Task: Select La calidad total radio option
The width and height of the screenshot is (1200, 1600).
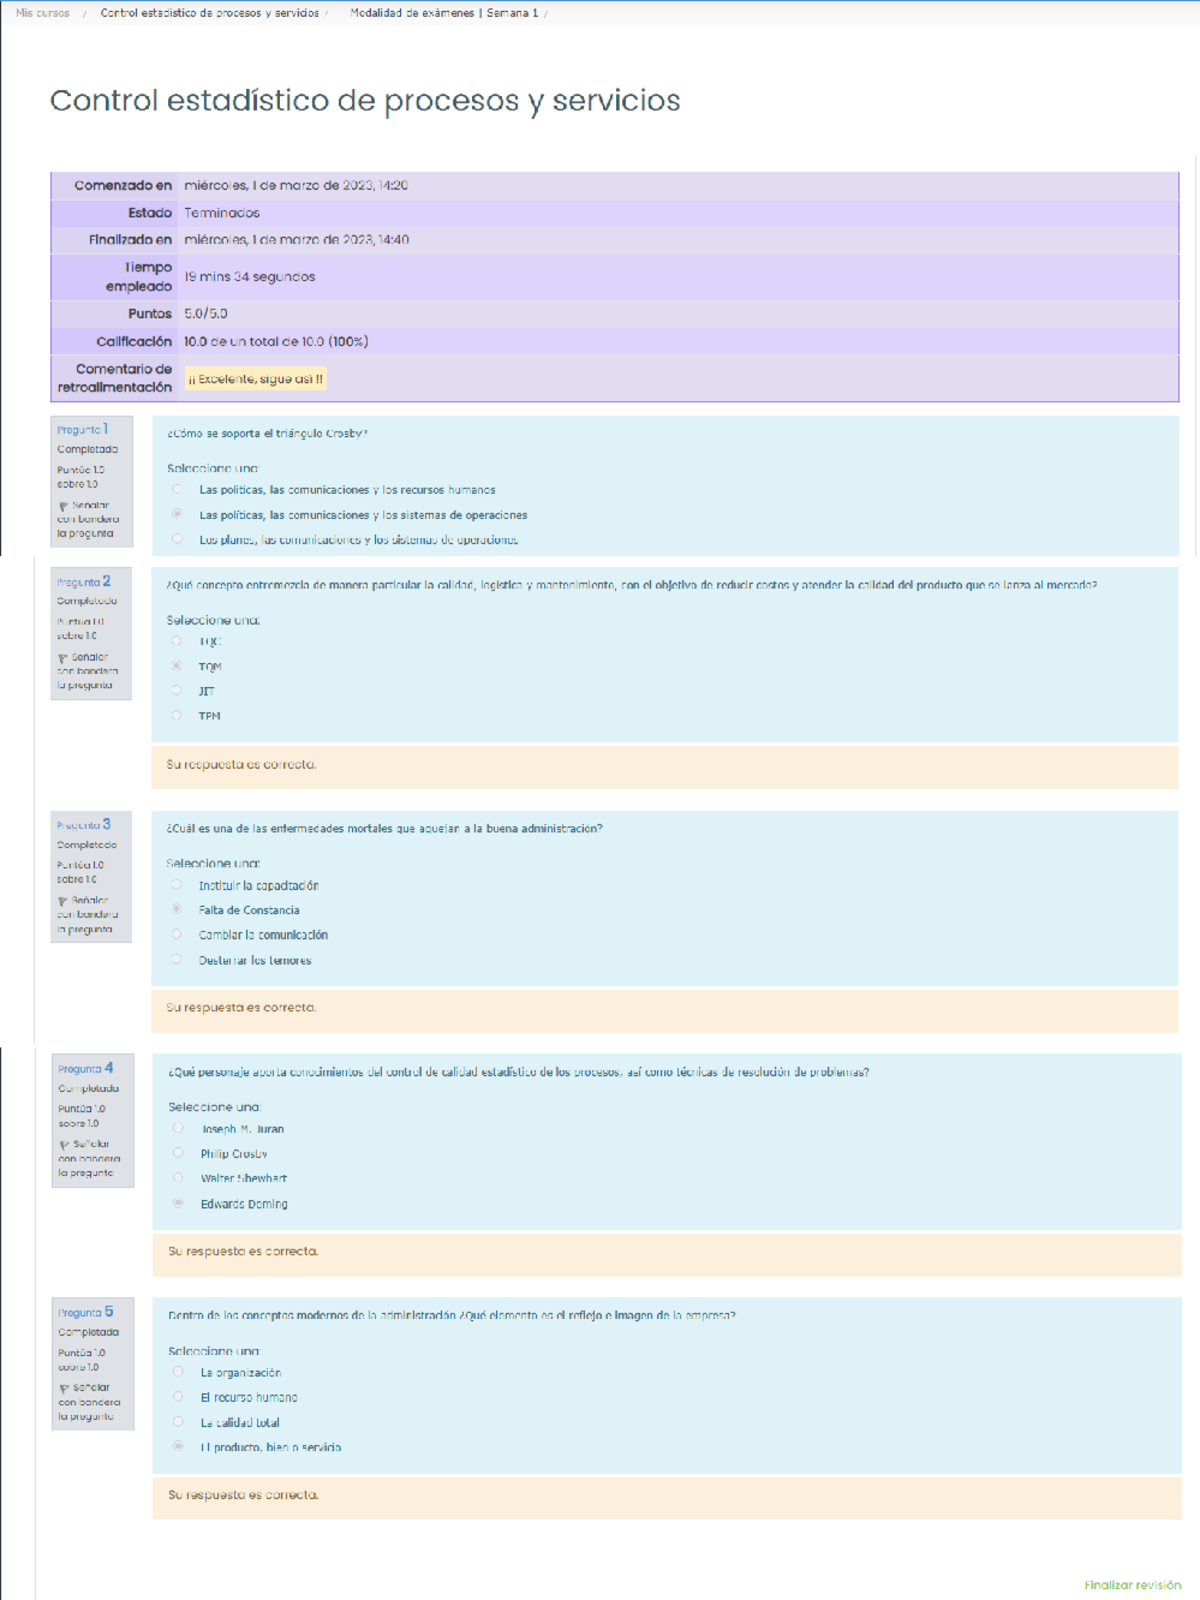Action: coord(178,1422)
